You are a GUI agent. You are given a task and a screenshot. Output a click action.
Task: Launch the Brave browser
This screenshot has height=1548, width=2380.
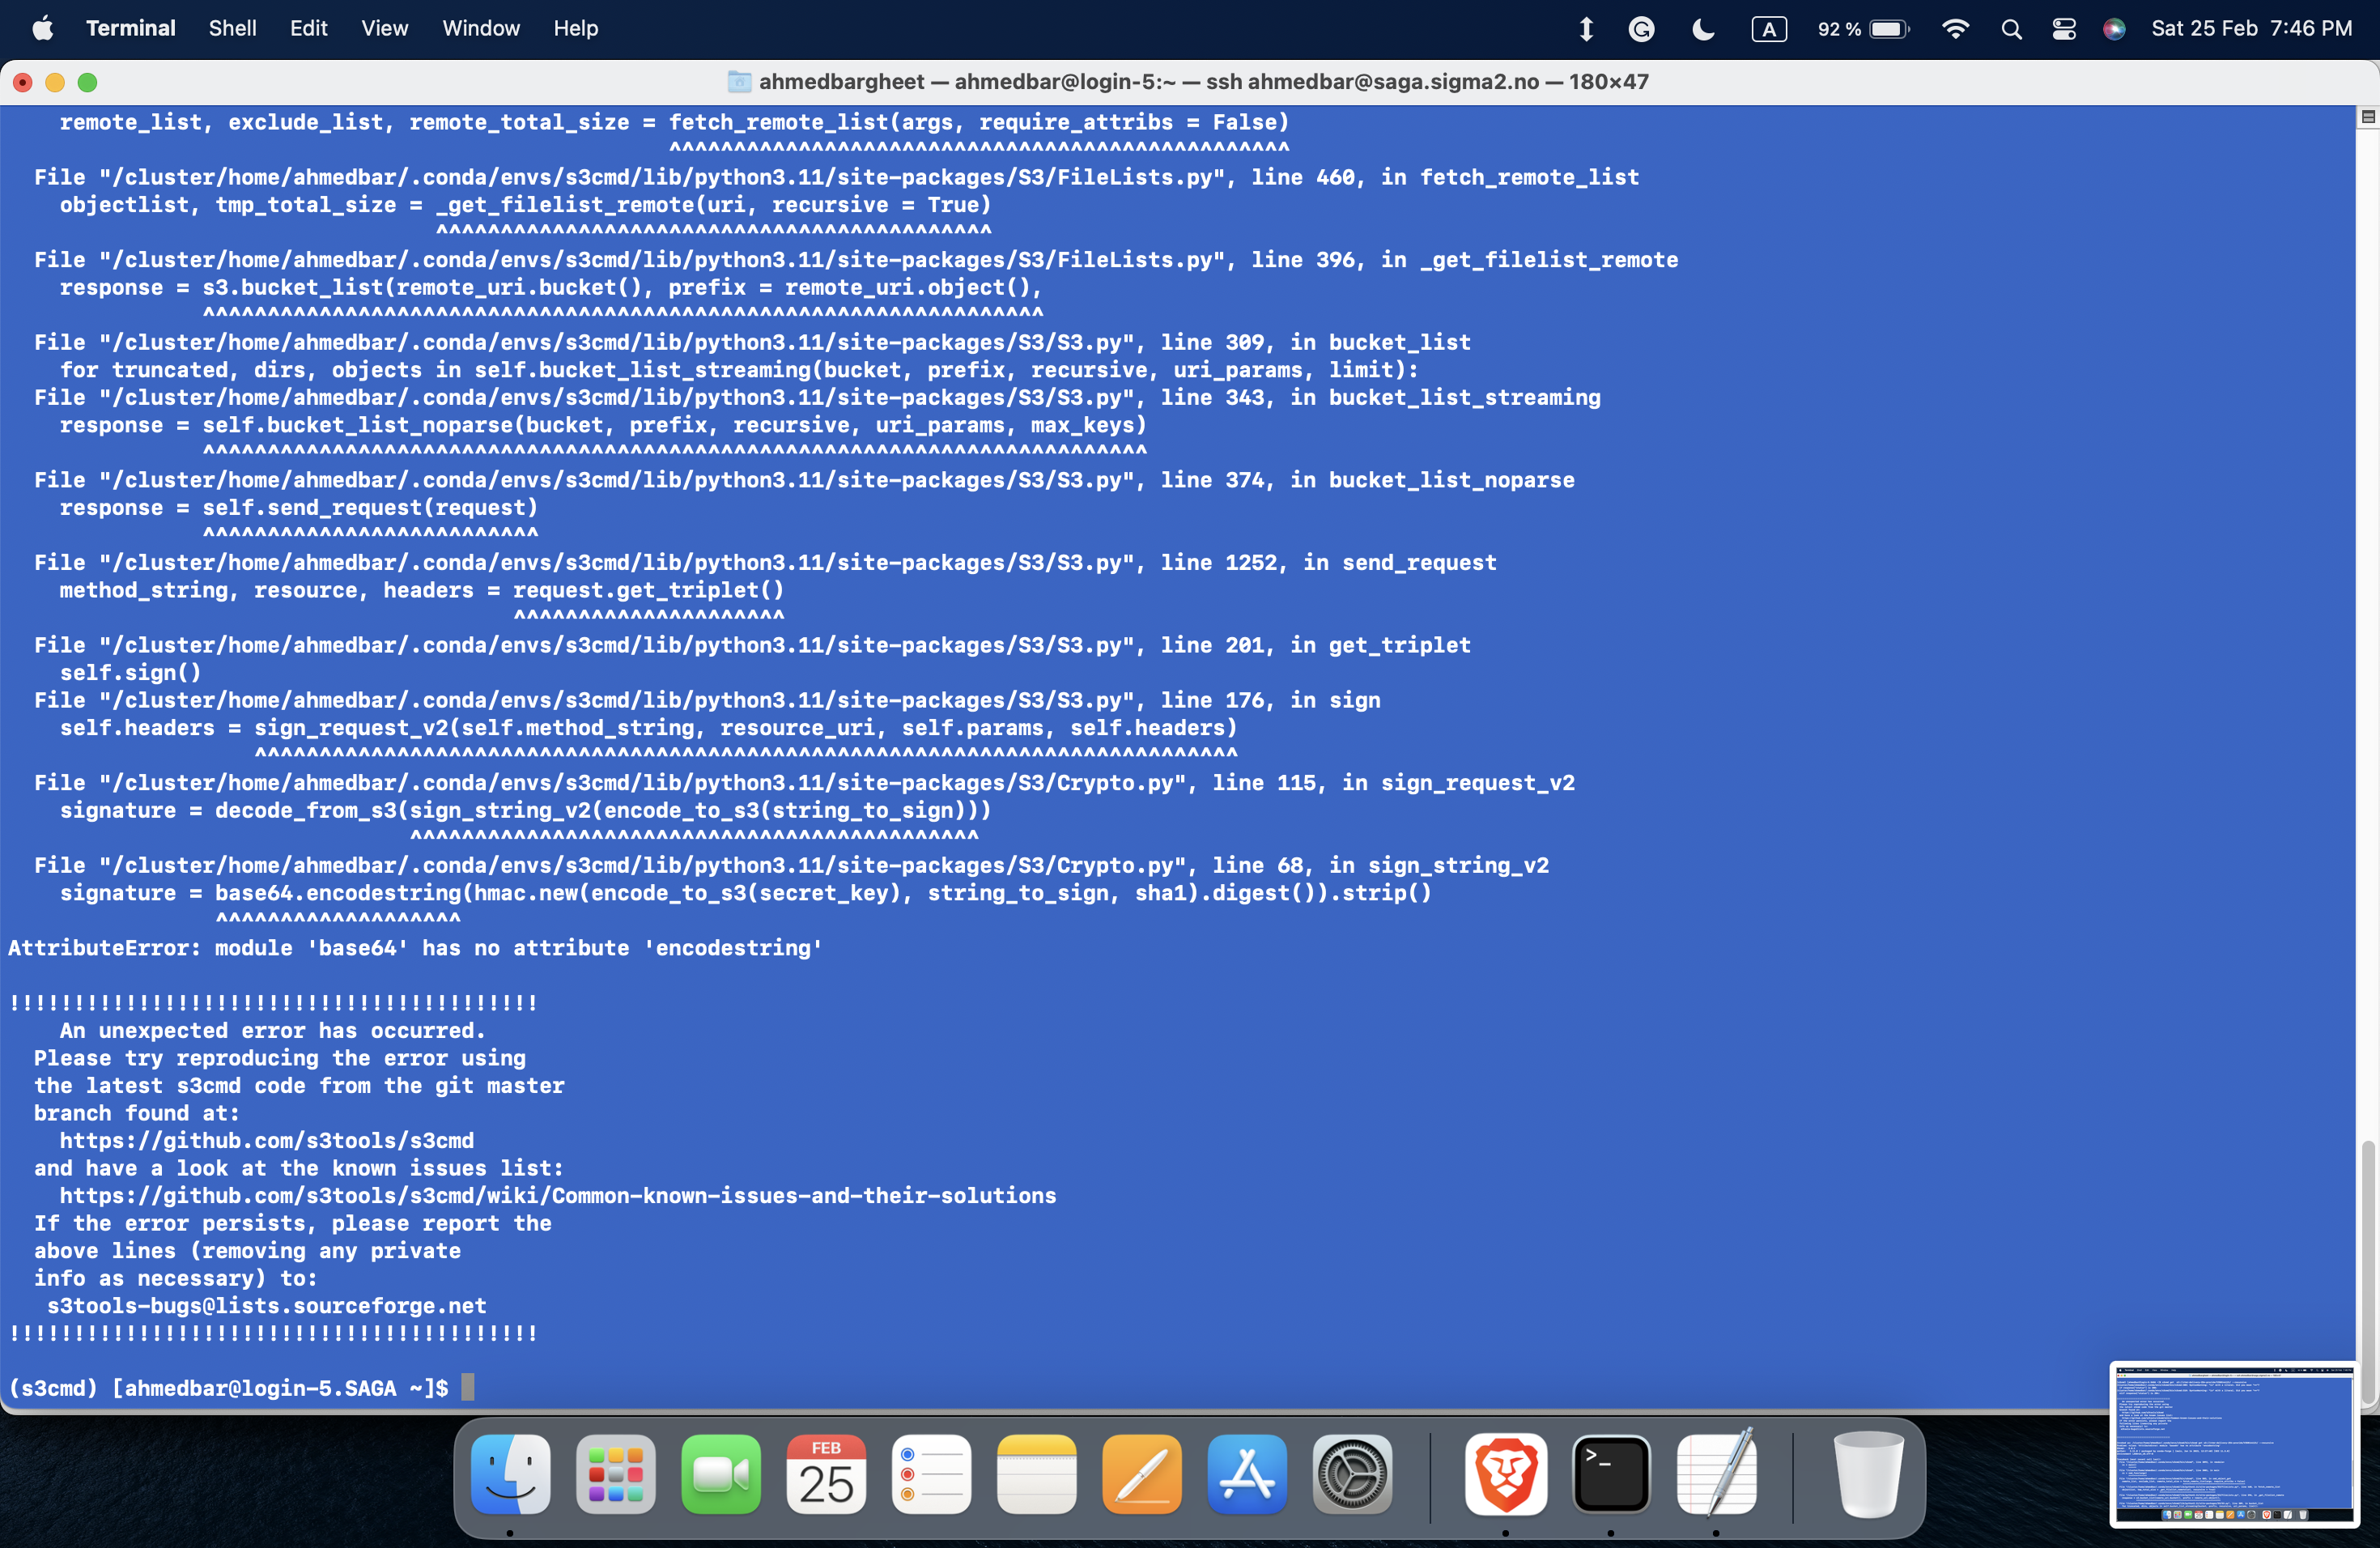[x=1506, y=1475]
